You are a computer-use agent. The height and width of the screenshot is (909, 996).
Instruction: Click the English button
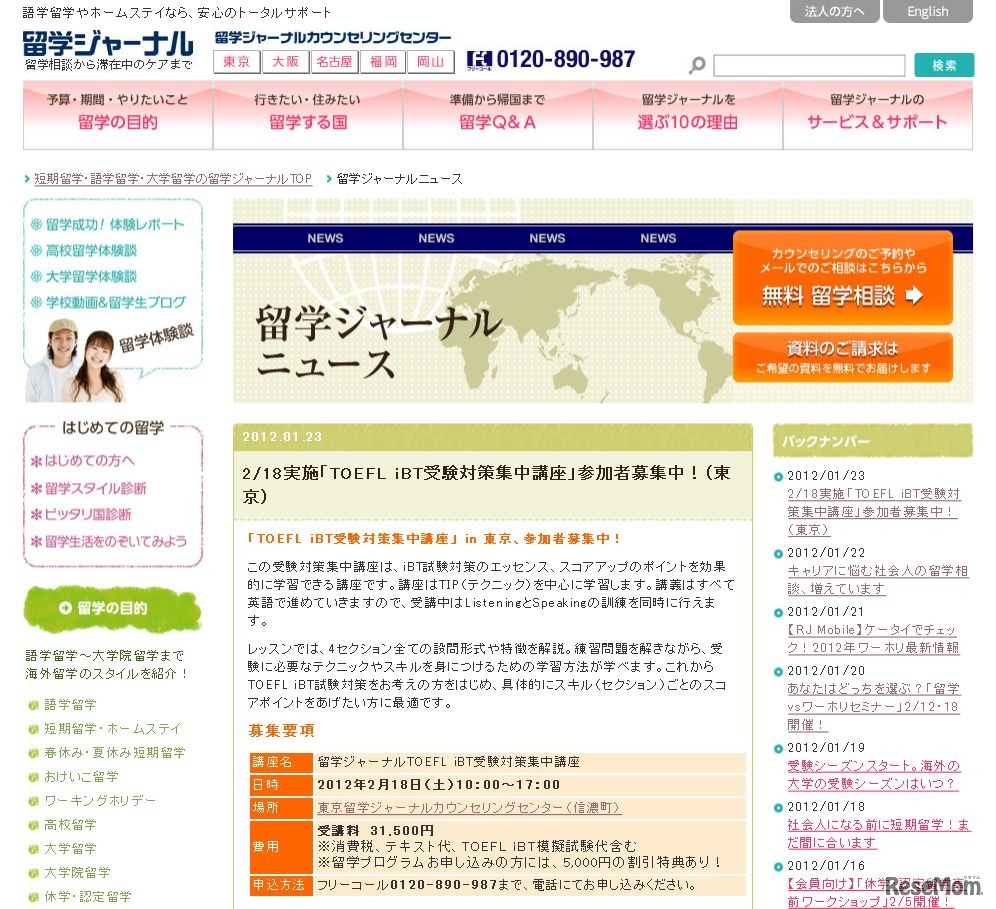[928, 12]
